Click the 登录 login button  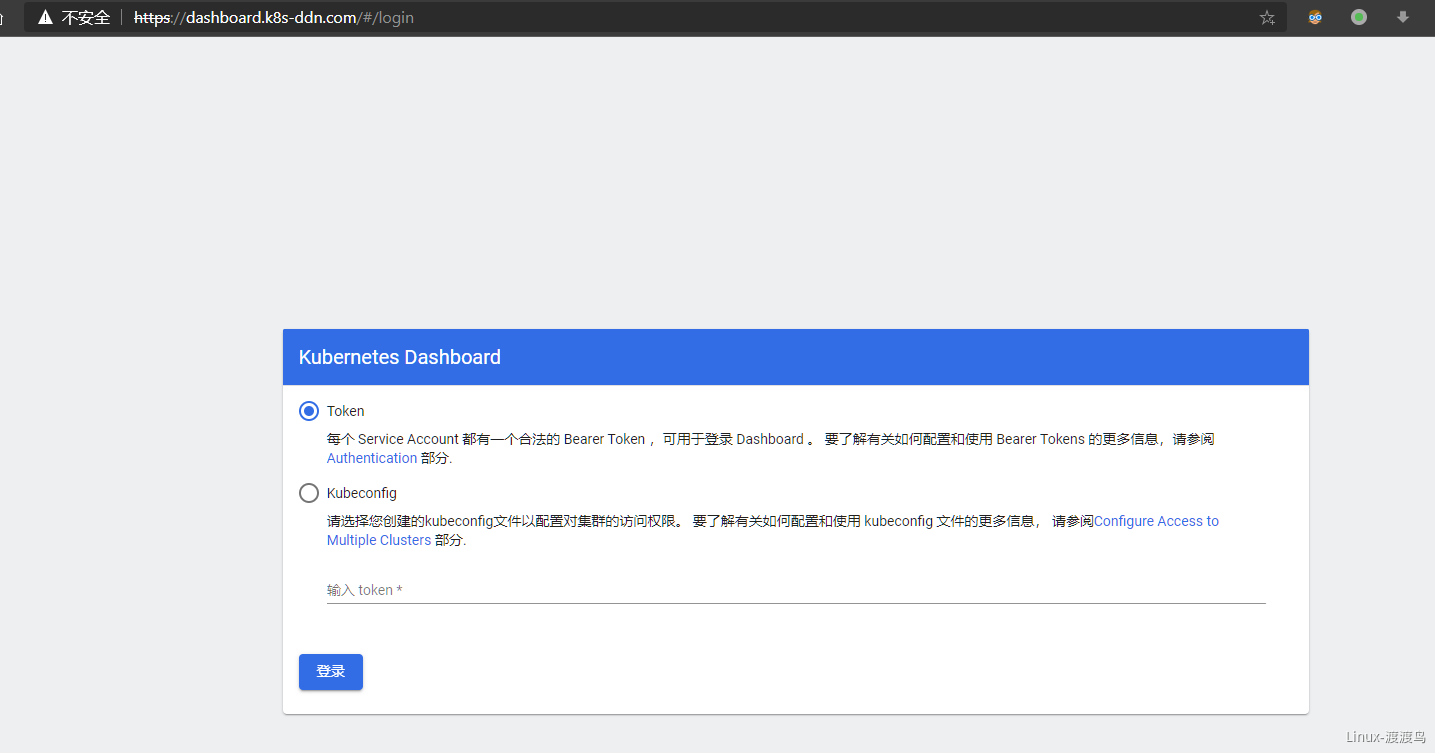pos(331,672)
